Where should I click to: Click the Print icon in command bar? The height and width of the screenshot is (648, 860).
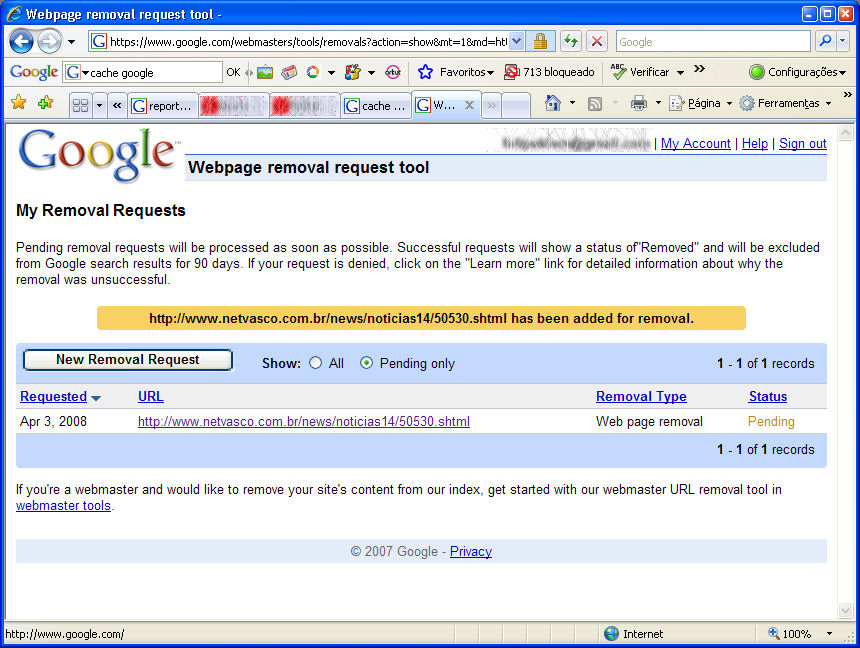point(638,104)
